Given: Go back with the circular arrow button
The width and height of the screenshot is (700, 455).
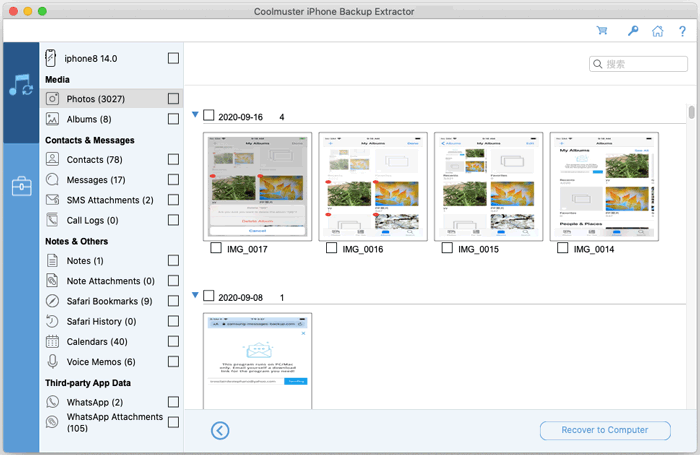Looking at the screenshot, I should pos(220,430).
